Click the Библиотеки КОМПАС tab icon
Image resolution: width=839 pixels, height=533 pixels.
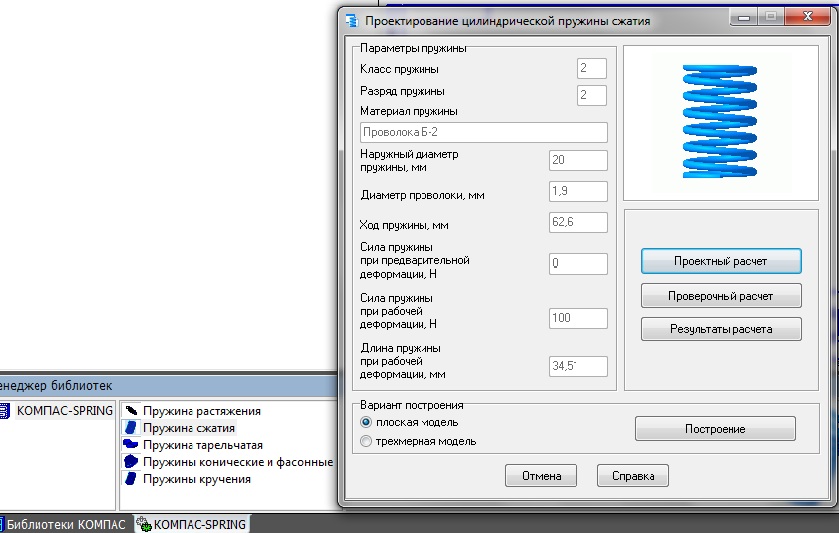point(2,524)
